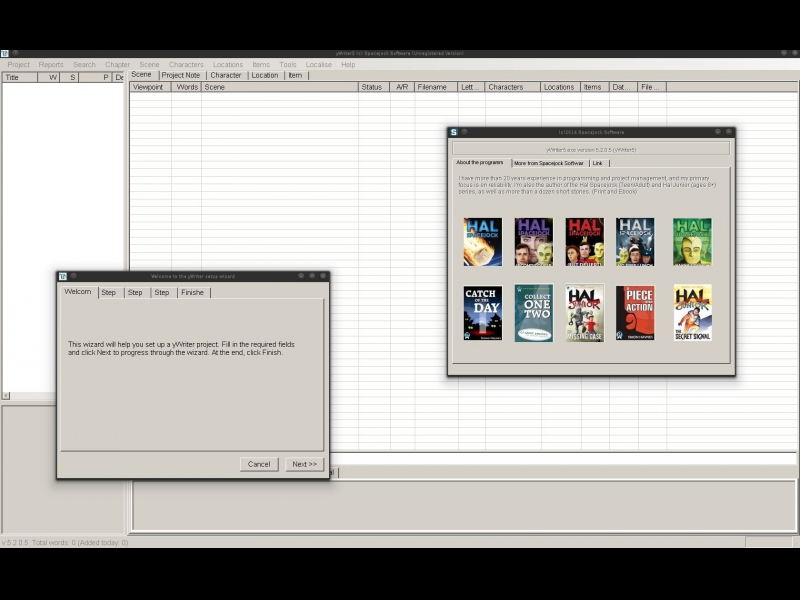Click the yWriter icon in wizard title bar

tap(63, 276)
